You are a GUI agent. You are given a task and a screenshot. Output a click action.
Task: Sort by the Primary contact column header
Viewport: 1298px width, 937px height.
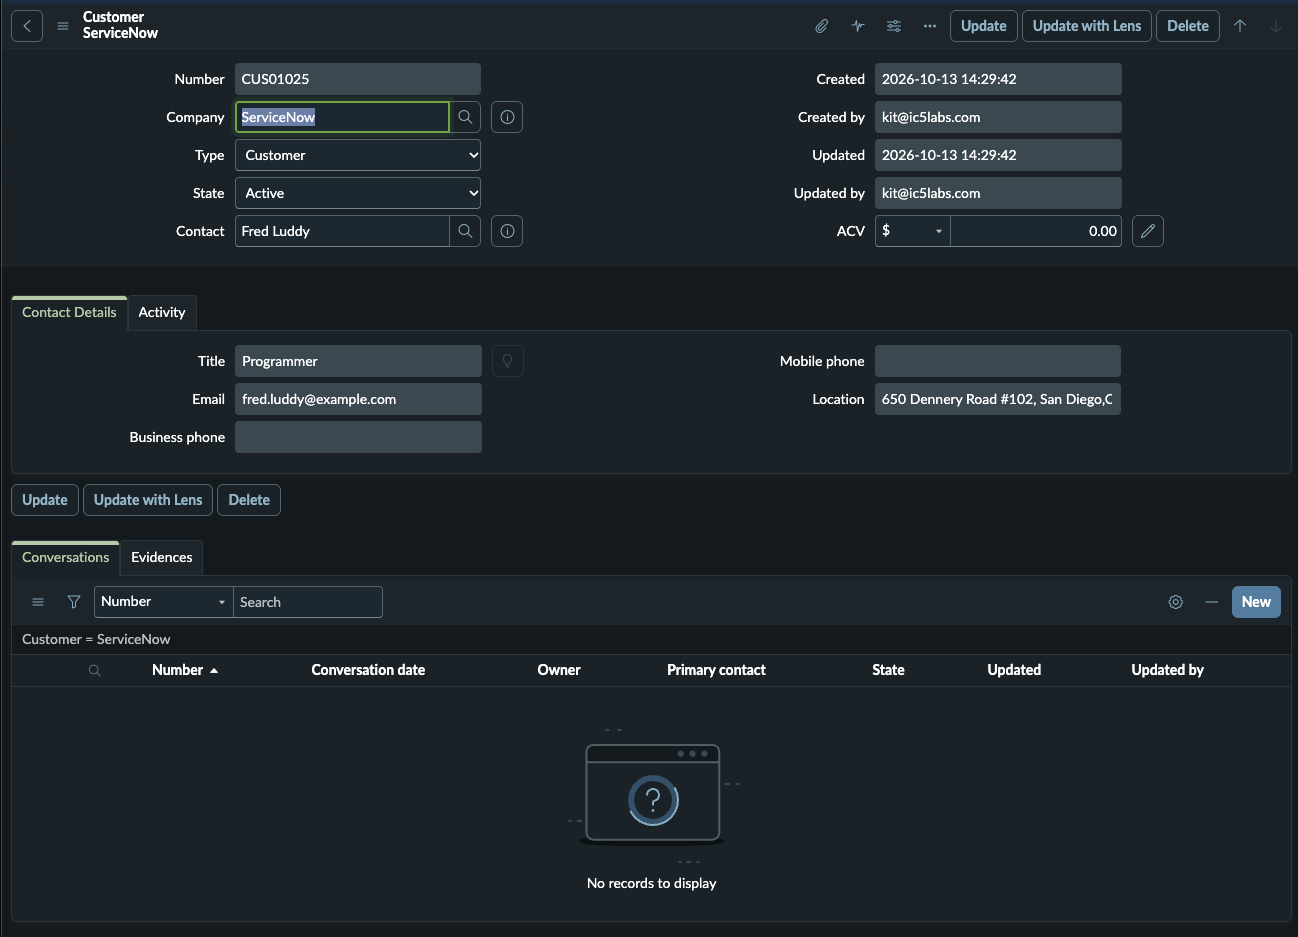click(716, 670)
